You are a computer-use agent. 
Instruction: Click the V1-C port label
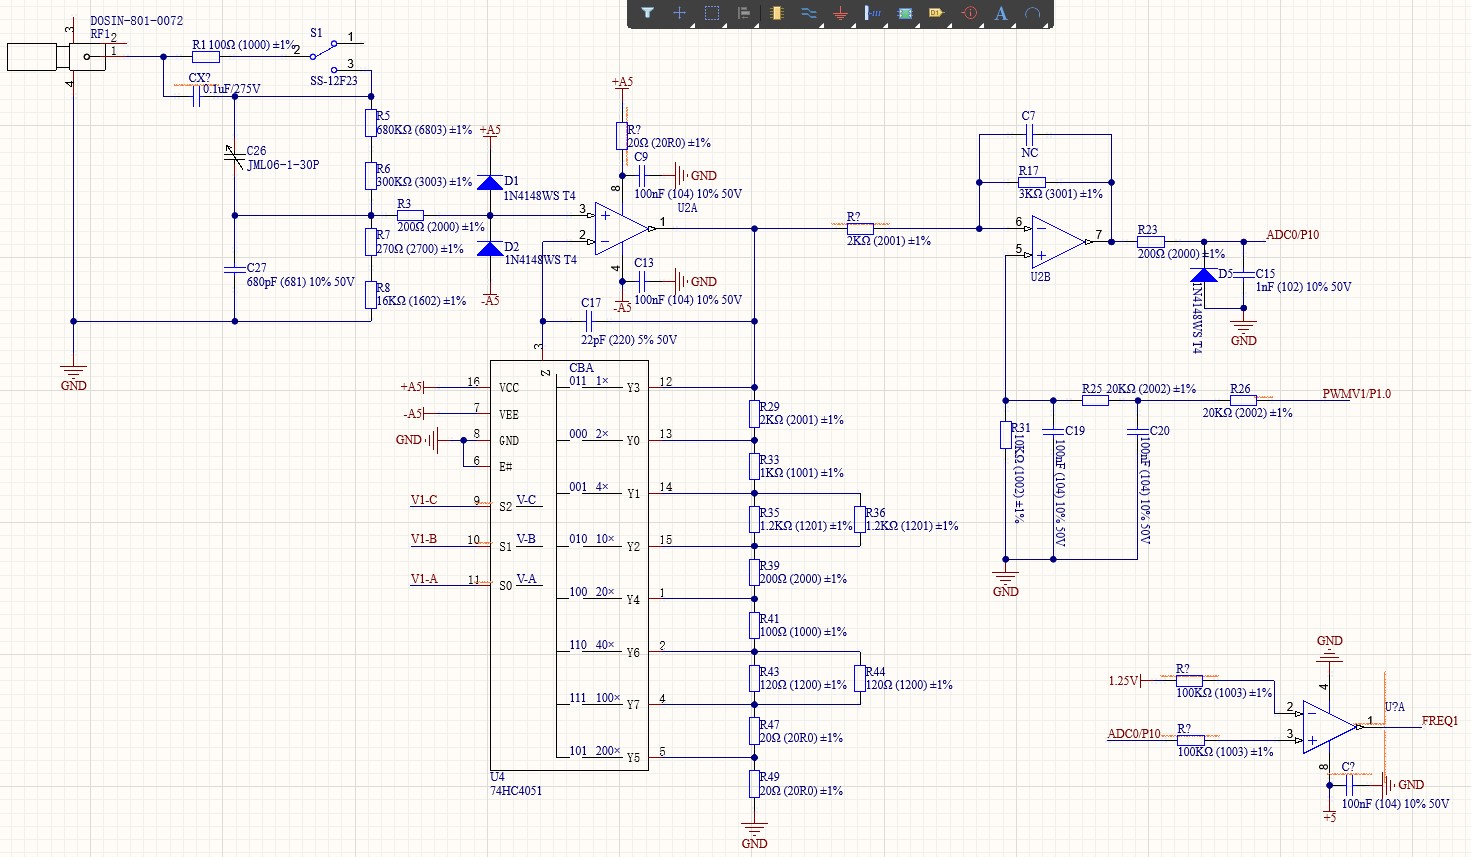424,500
